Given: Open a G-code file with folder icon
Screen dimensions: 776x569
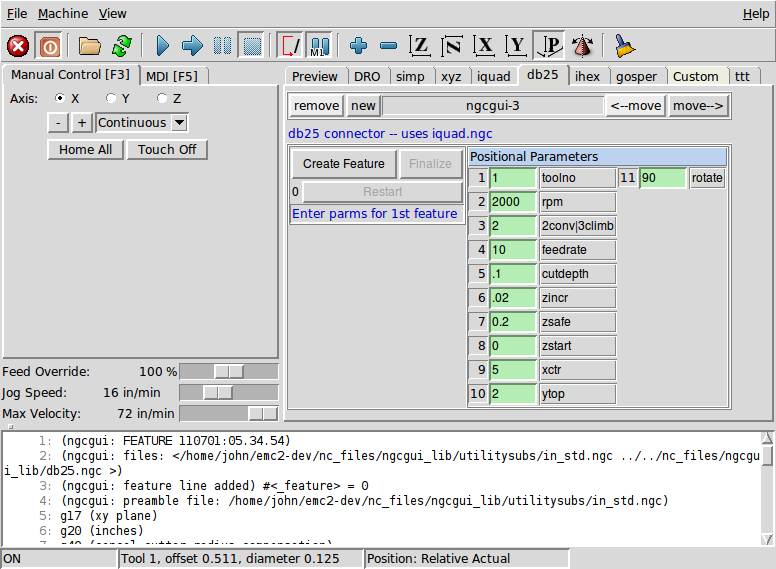Looking at the screenshot, I should click(90, 46).
